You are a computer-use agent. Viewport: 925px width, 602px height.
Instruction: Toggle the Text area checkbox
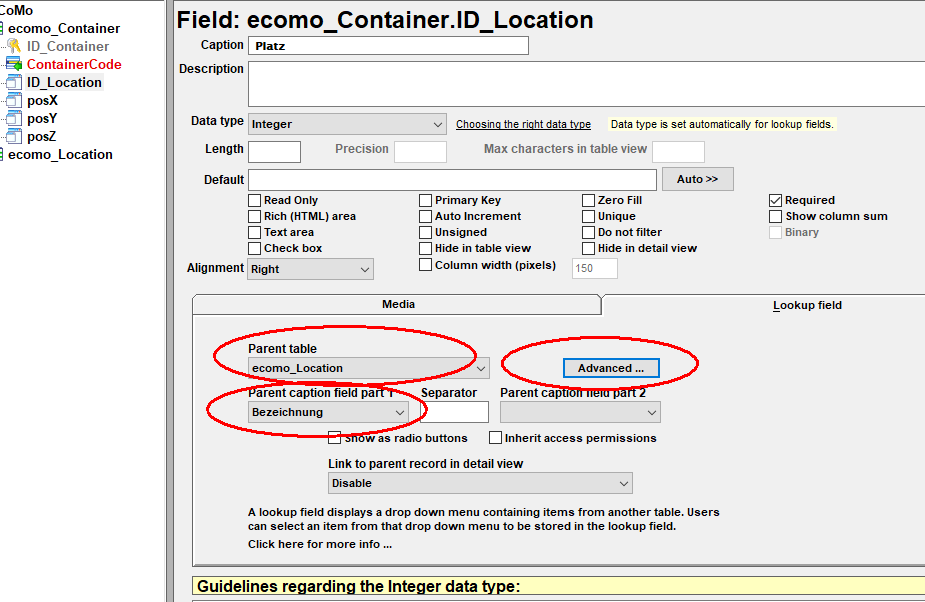click(x=254, y=233)
